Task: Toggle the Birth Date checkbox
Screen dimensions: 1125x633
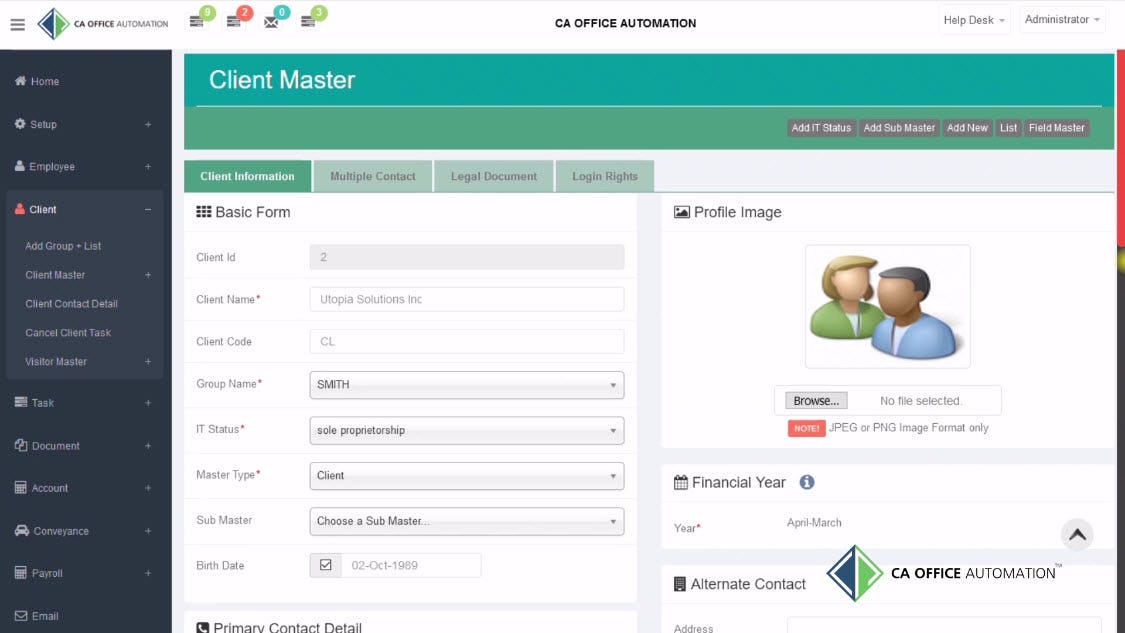Action: point(324,565)
